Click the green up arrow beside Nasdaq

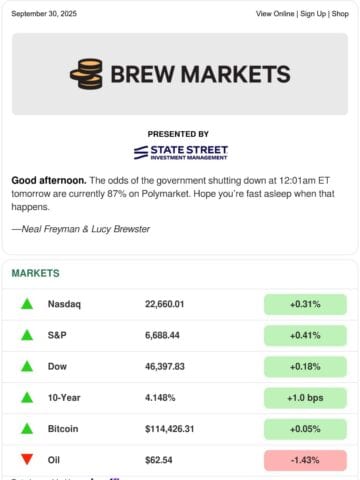pos(27,304)
